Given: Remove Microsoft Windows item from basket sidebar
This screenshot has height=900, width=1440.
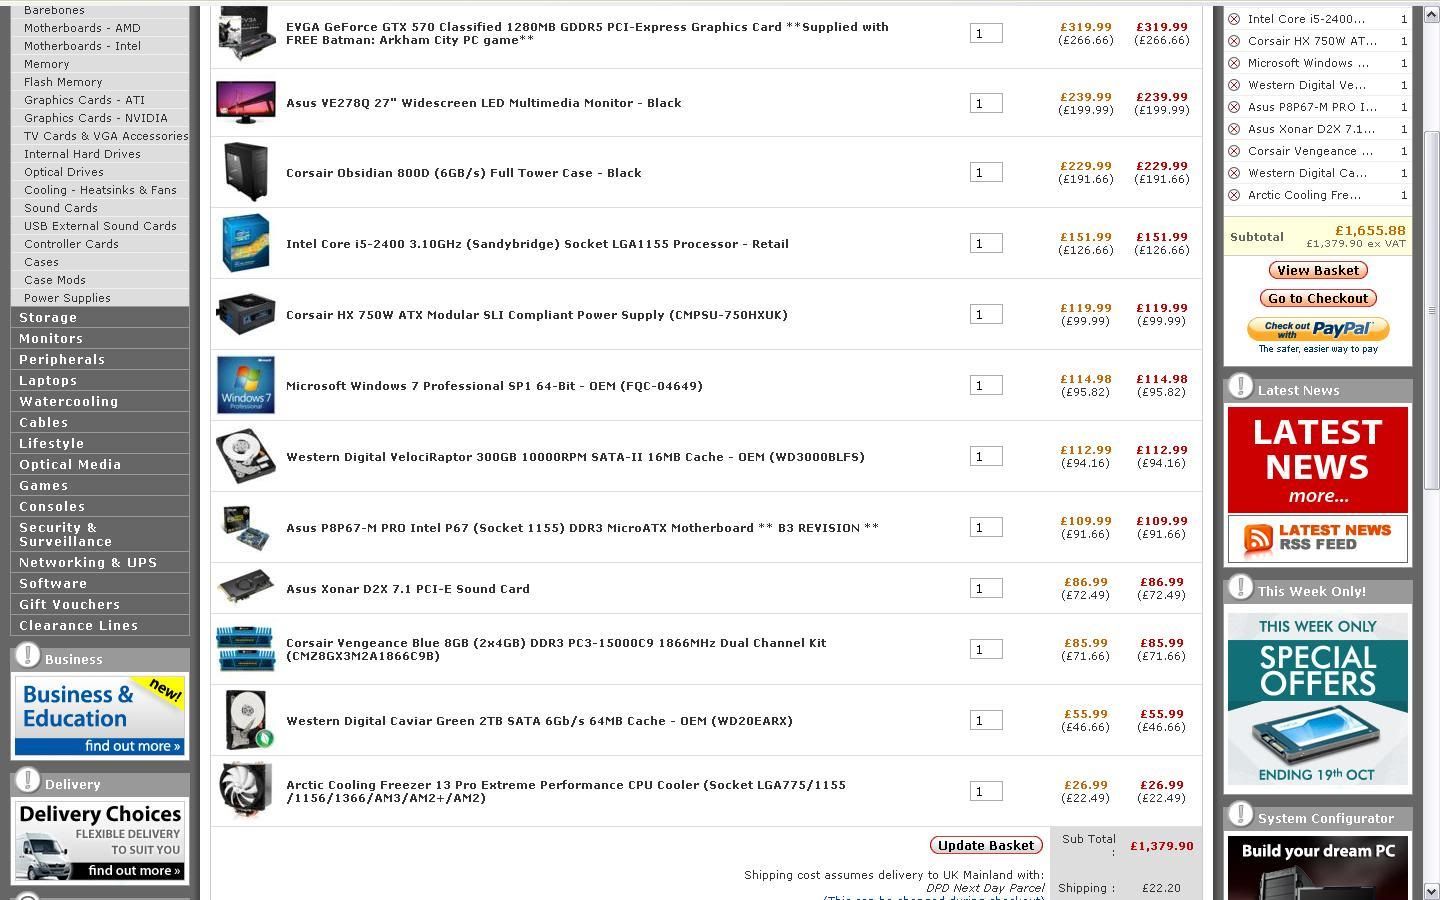Looking at the screenshot, I should coord(1234,63).
